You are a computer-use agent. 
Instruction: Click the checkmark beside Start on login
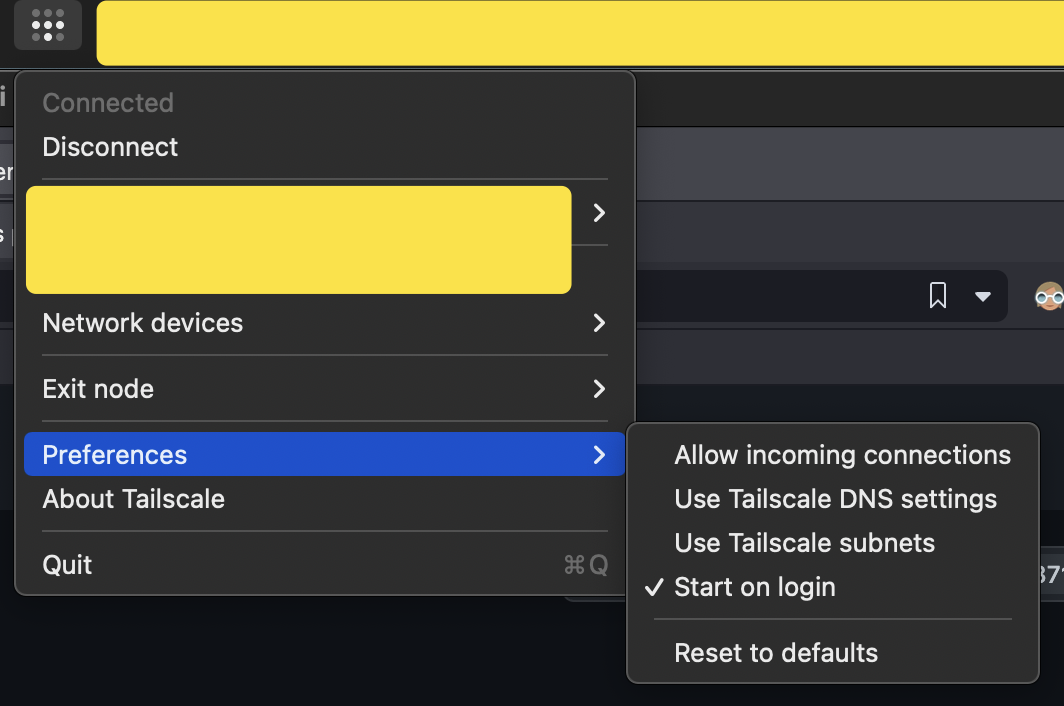[654, 587]
